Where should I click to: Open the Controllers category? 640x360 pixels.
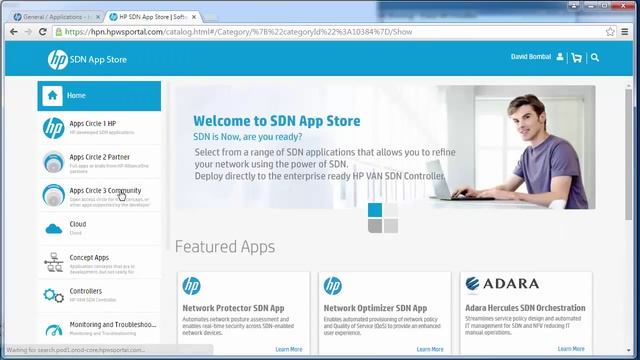99,296
